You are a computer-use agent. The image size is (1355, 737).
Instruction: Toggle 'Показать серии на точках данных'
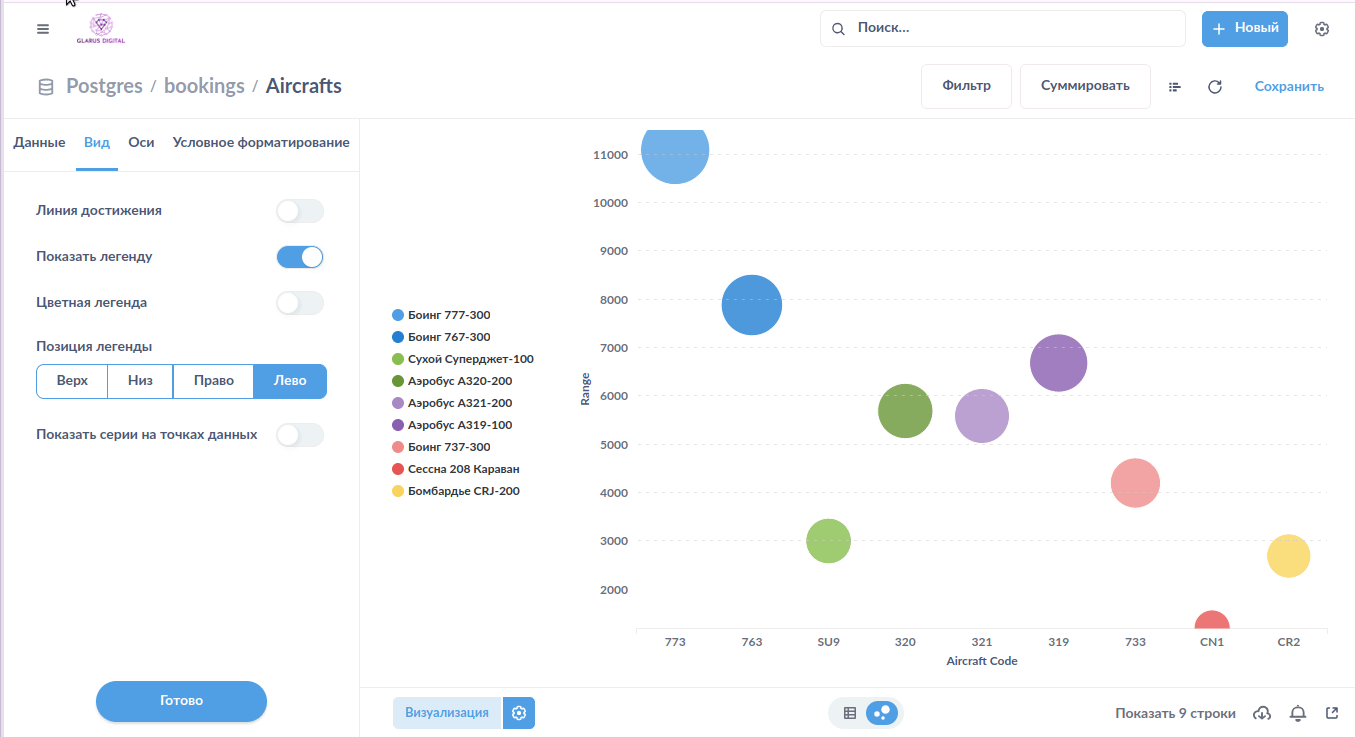coord(300,435)
